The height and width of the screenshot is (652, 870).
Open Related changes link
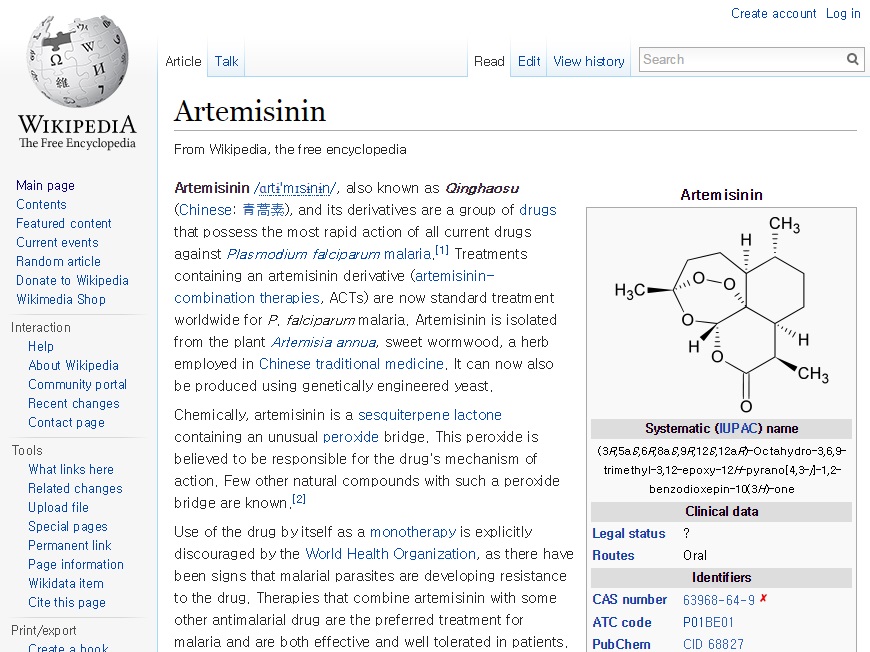coord(75,488)
